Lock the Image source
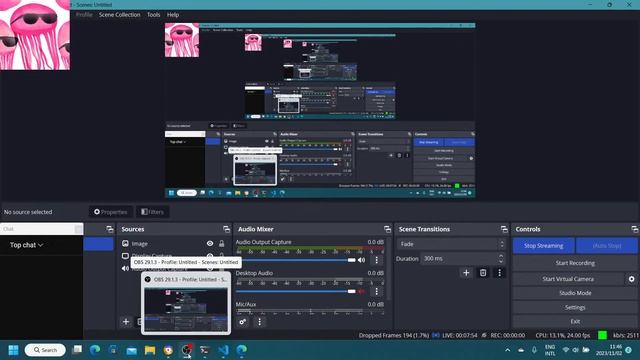 point(222,243)
